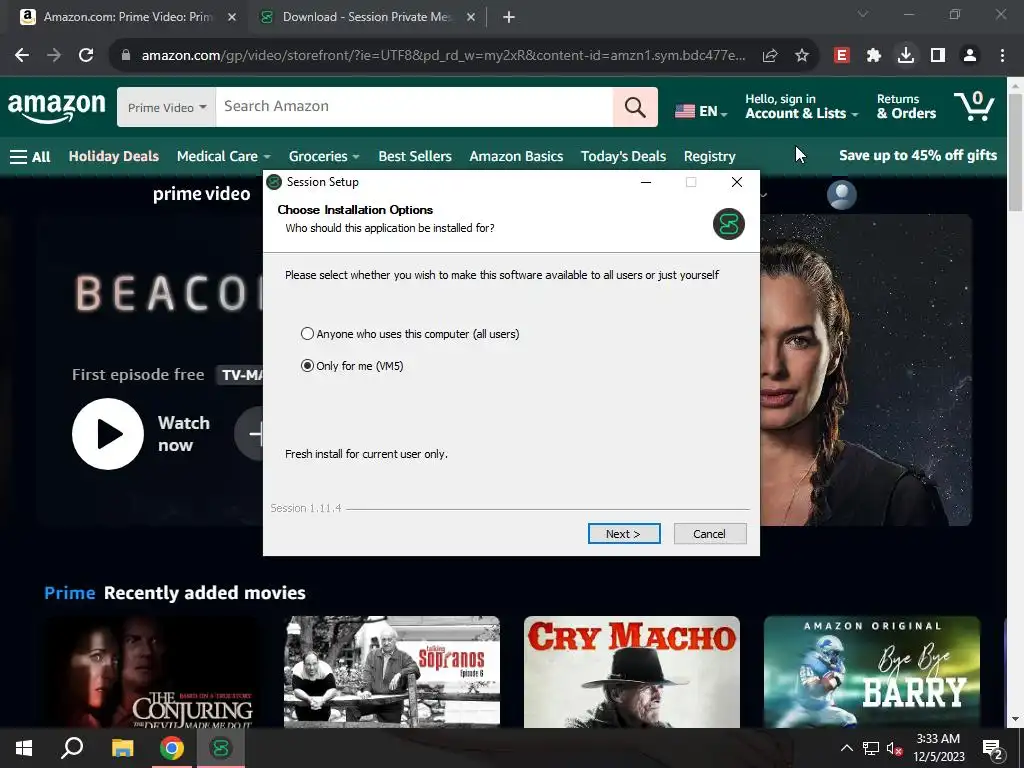Screen dimensions: 1024x768
Task: Click page vertical scrollbar
Action: click(1015, 152)
